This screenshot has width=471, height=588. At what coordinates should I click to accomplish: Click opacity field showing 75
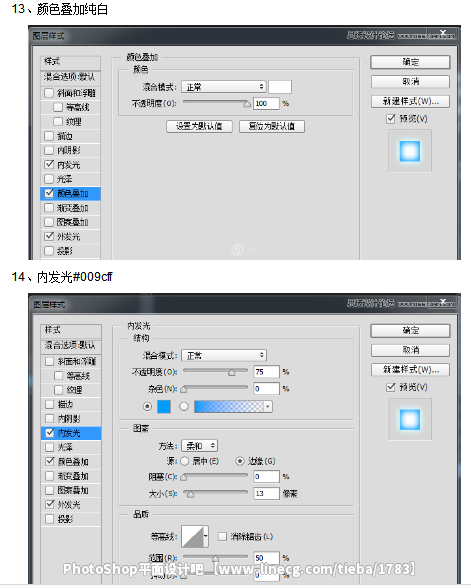point(266,372)
